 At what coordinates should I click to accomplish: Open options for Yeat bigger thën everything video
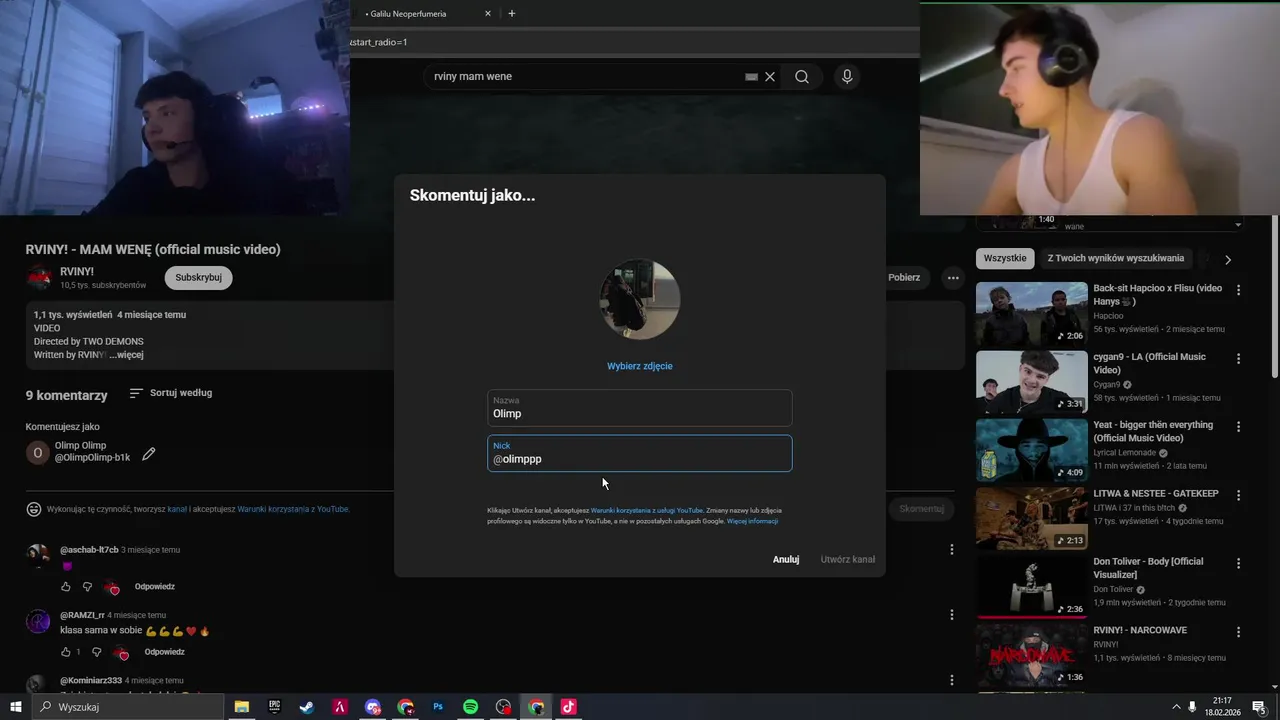coord(1238,426)
